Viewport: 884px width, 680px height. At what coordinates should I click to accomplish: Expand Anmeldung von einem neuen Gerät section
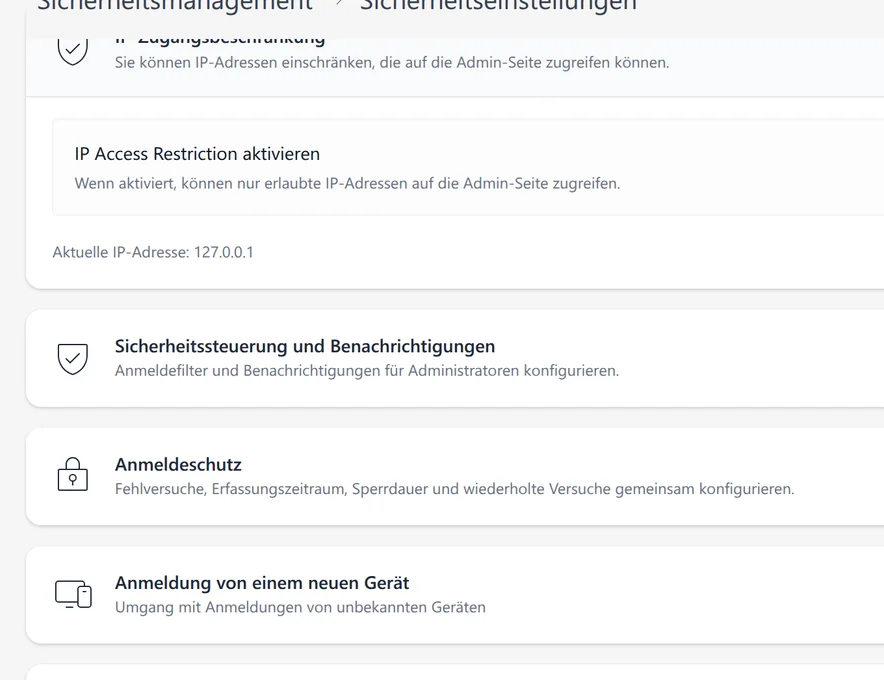pyautogui.click(x=454, y=595)
